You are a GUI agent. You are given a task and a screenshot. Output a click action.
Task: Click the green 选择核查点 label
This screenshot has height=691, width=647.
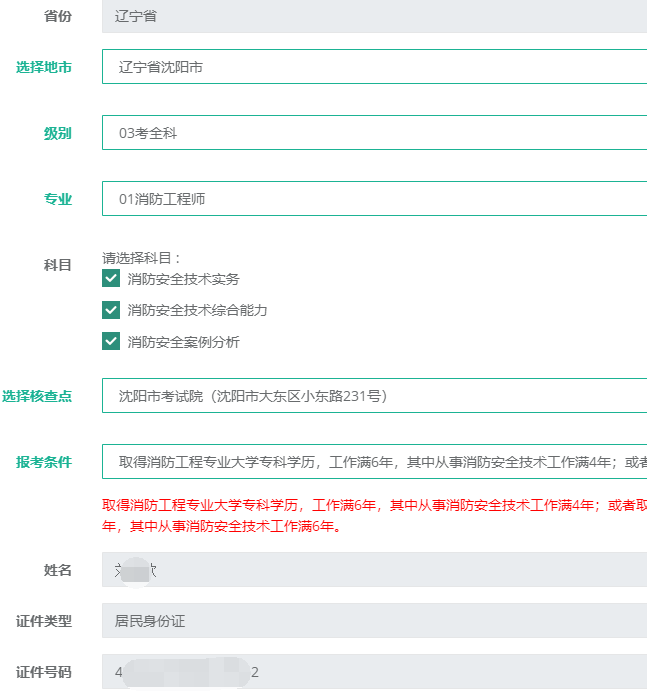(36, 396)
